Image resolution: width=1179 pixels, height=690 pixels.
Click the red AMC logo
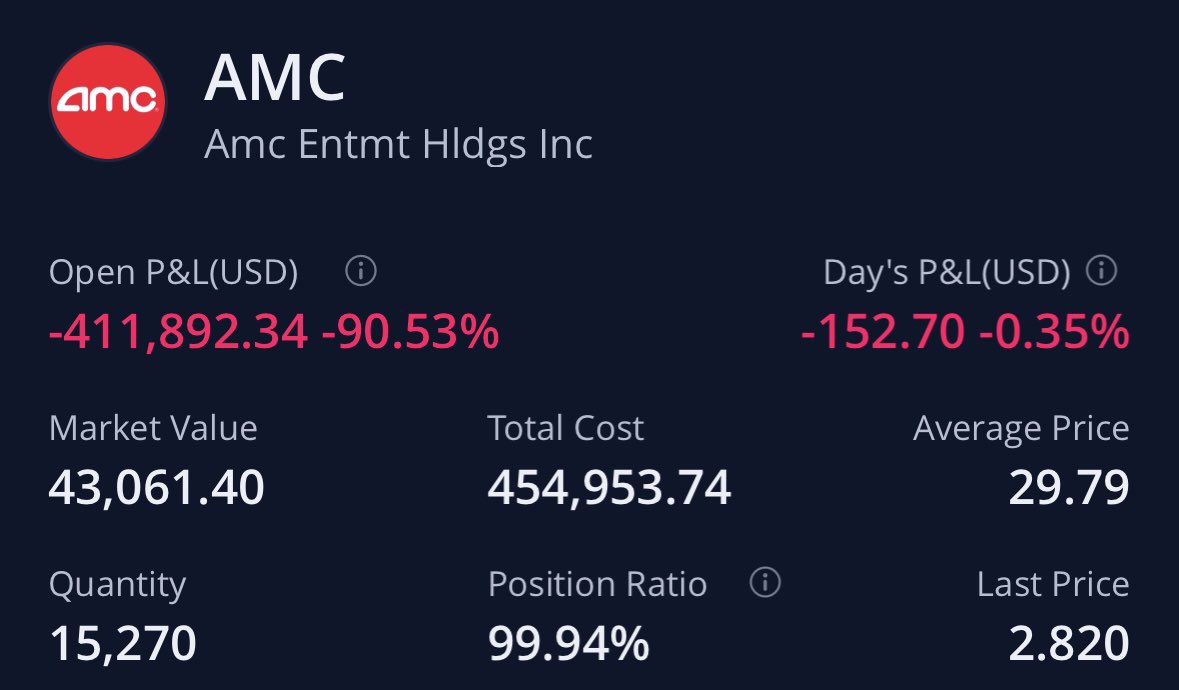click(108, 99)
